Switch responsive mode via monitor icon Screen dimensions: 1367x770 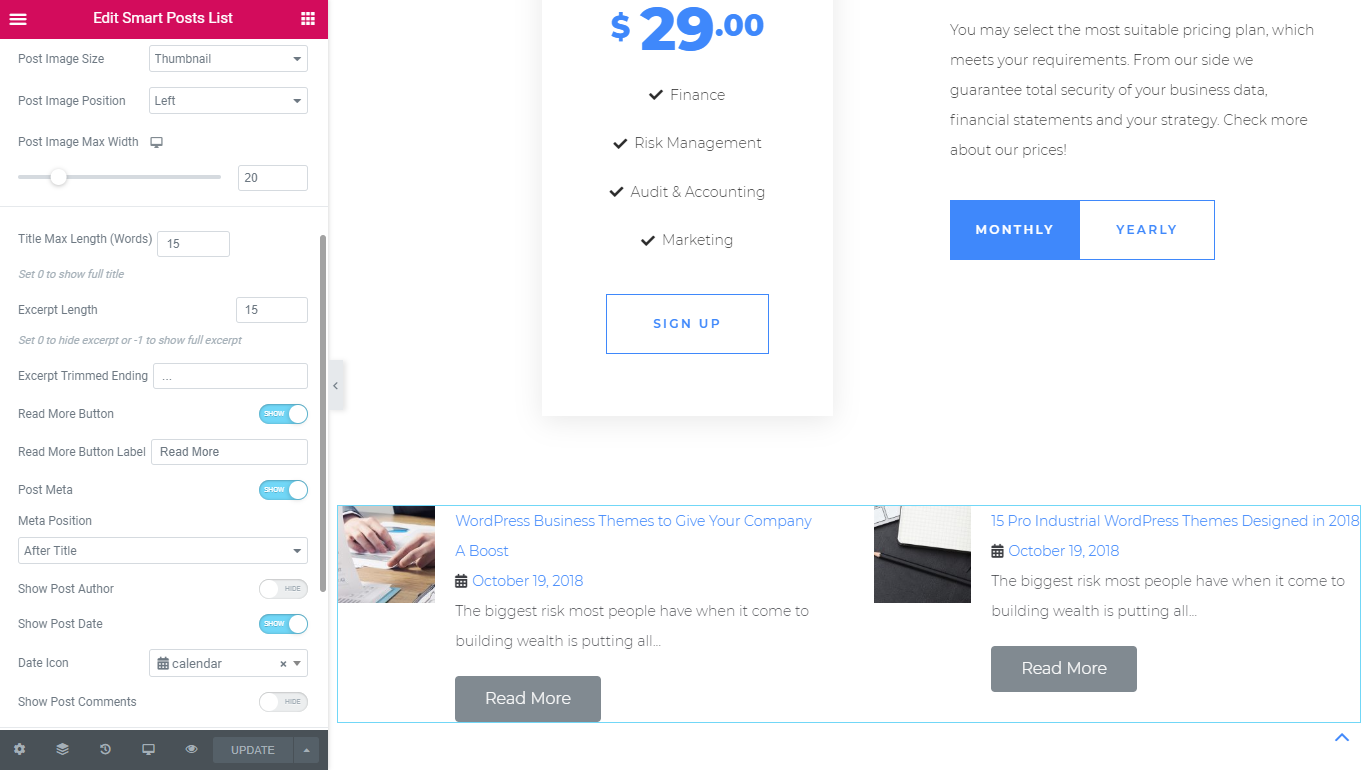click(148, 749)
